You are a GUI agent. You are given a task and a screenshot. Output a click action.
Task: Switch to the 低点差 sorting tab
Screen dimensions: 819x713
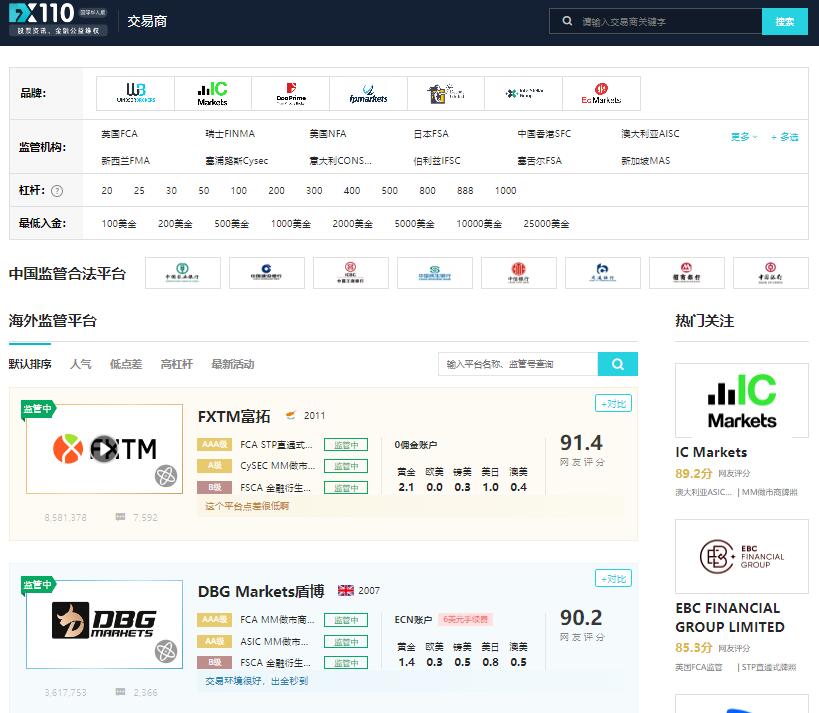point(126,364)
